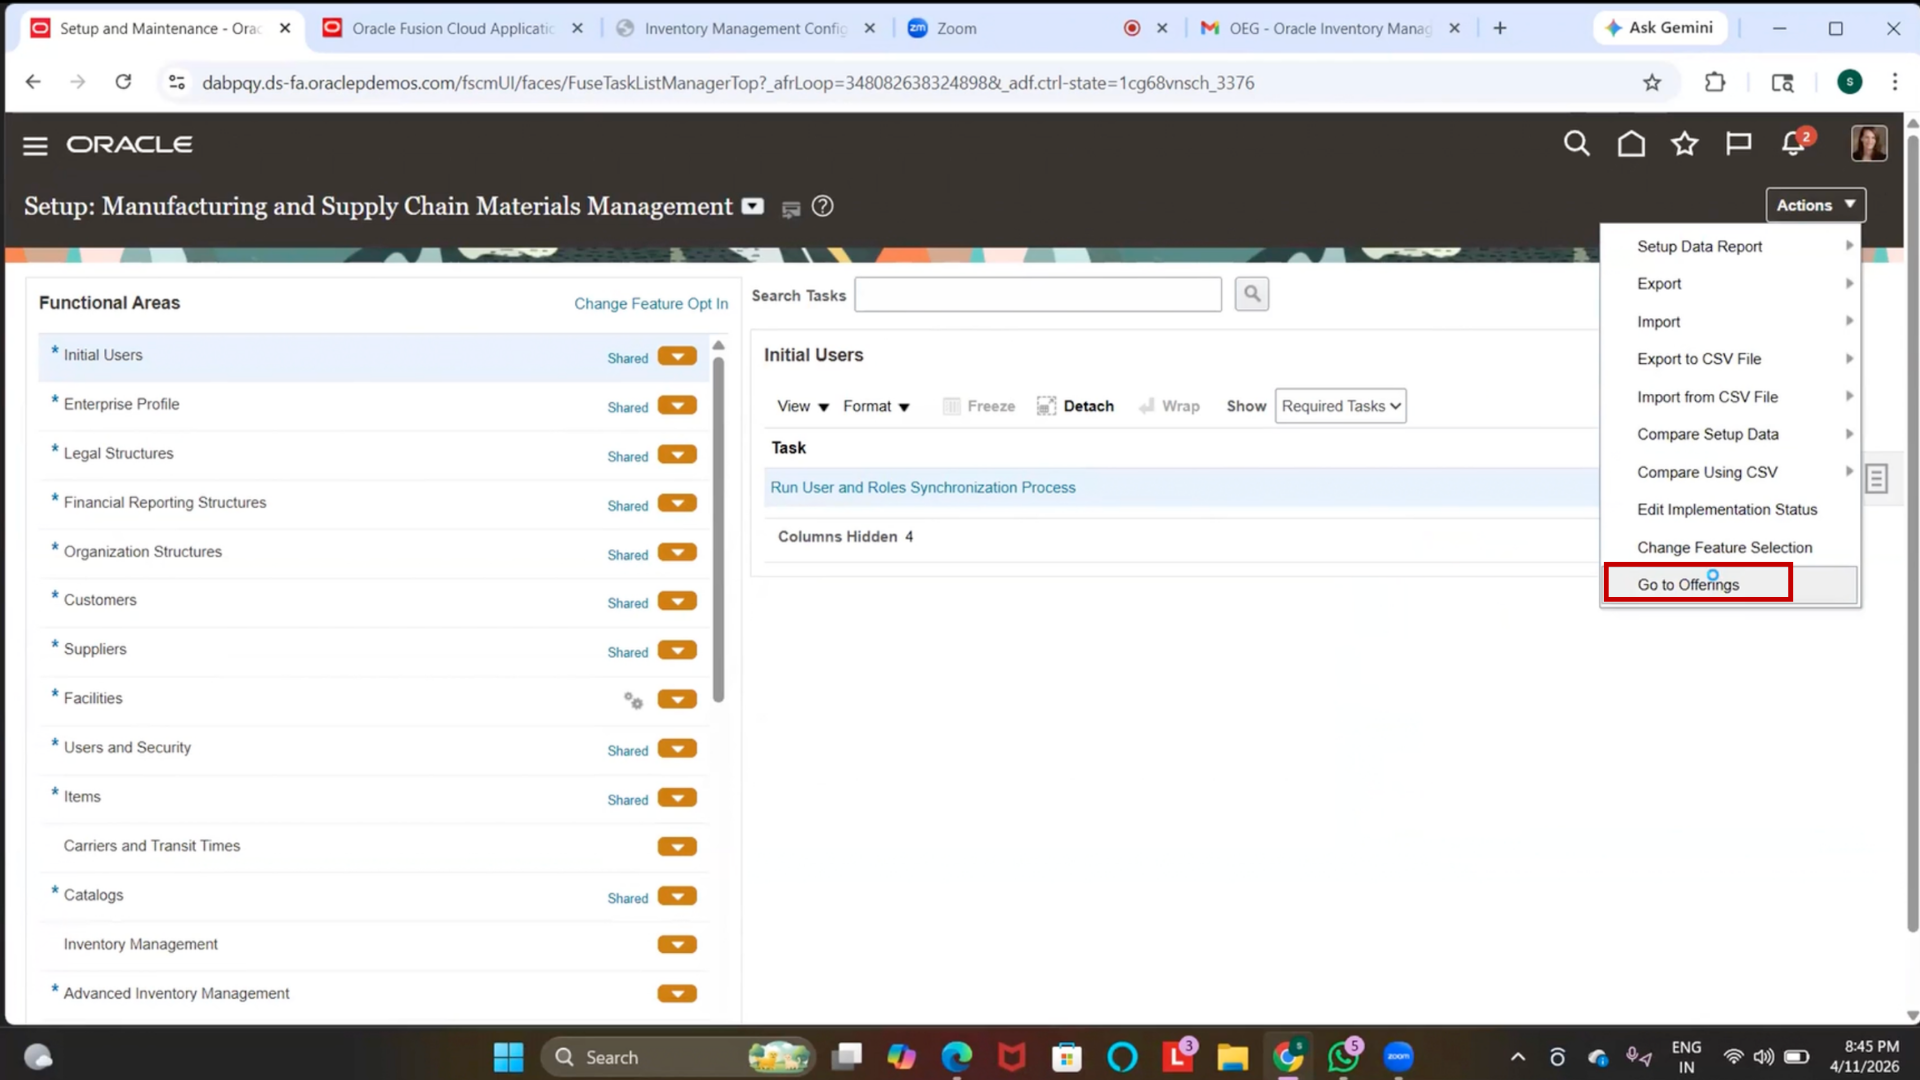Click the Detach button label
The height and width of the screenshot is (1080, 1920).
tap(1088, 406)
